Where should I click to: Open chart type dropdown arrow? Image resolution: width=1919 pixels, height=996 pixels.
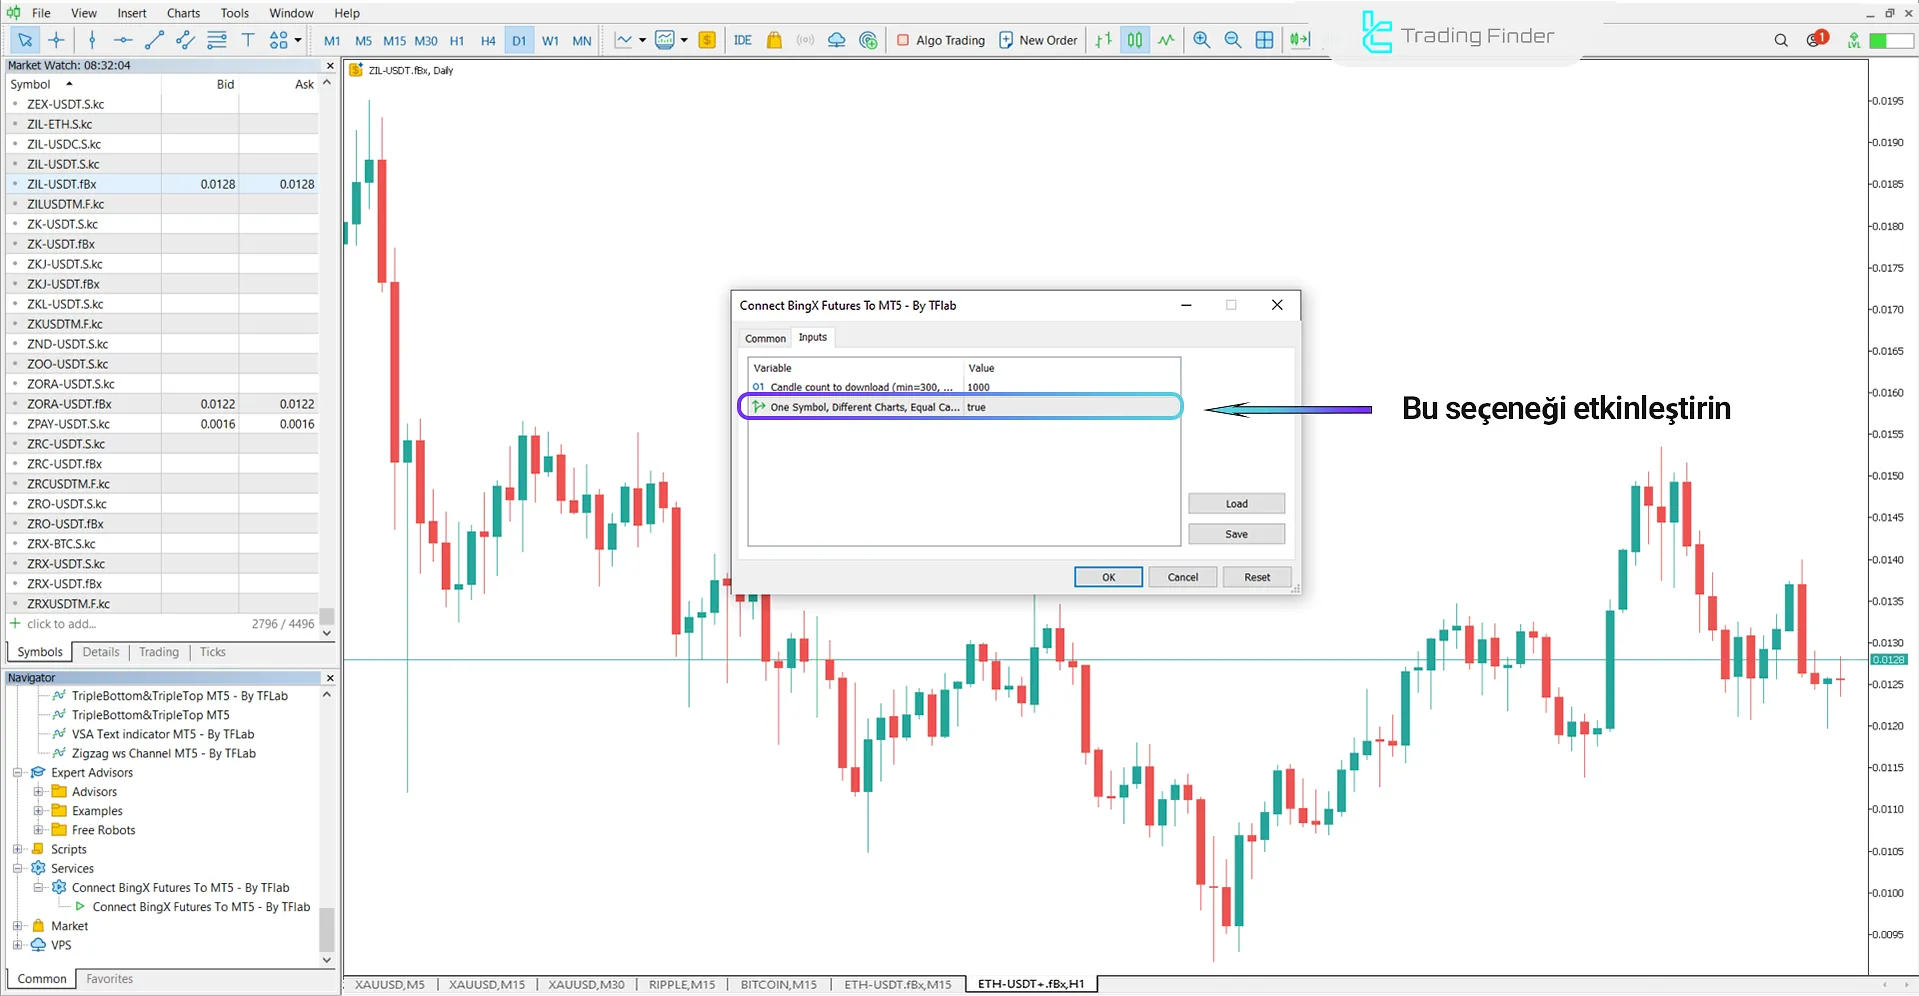pos(642,41)
